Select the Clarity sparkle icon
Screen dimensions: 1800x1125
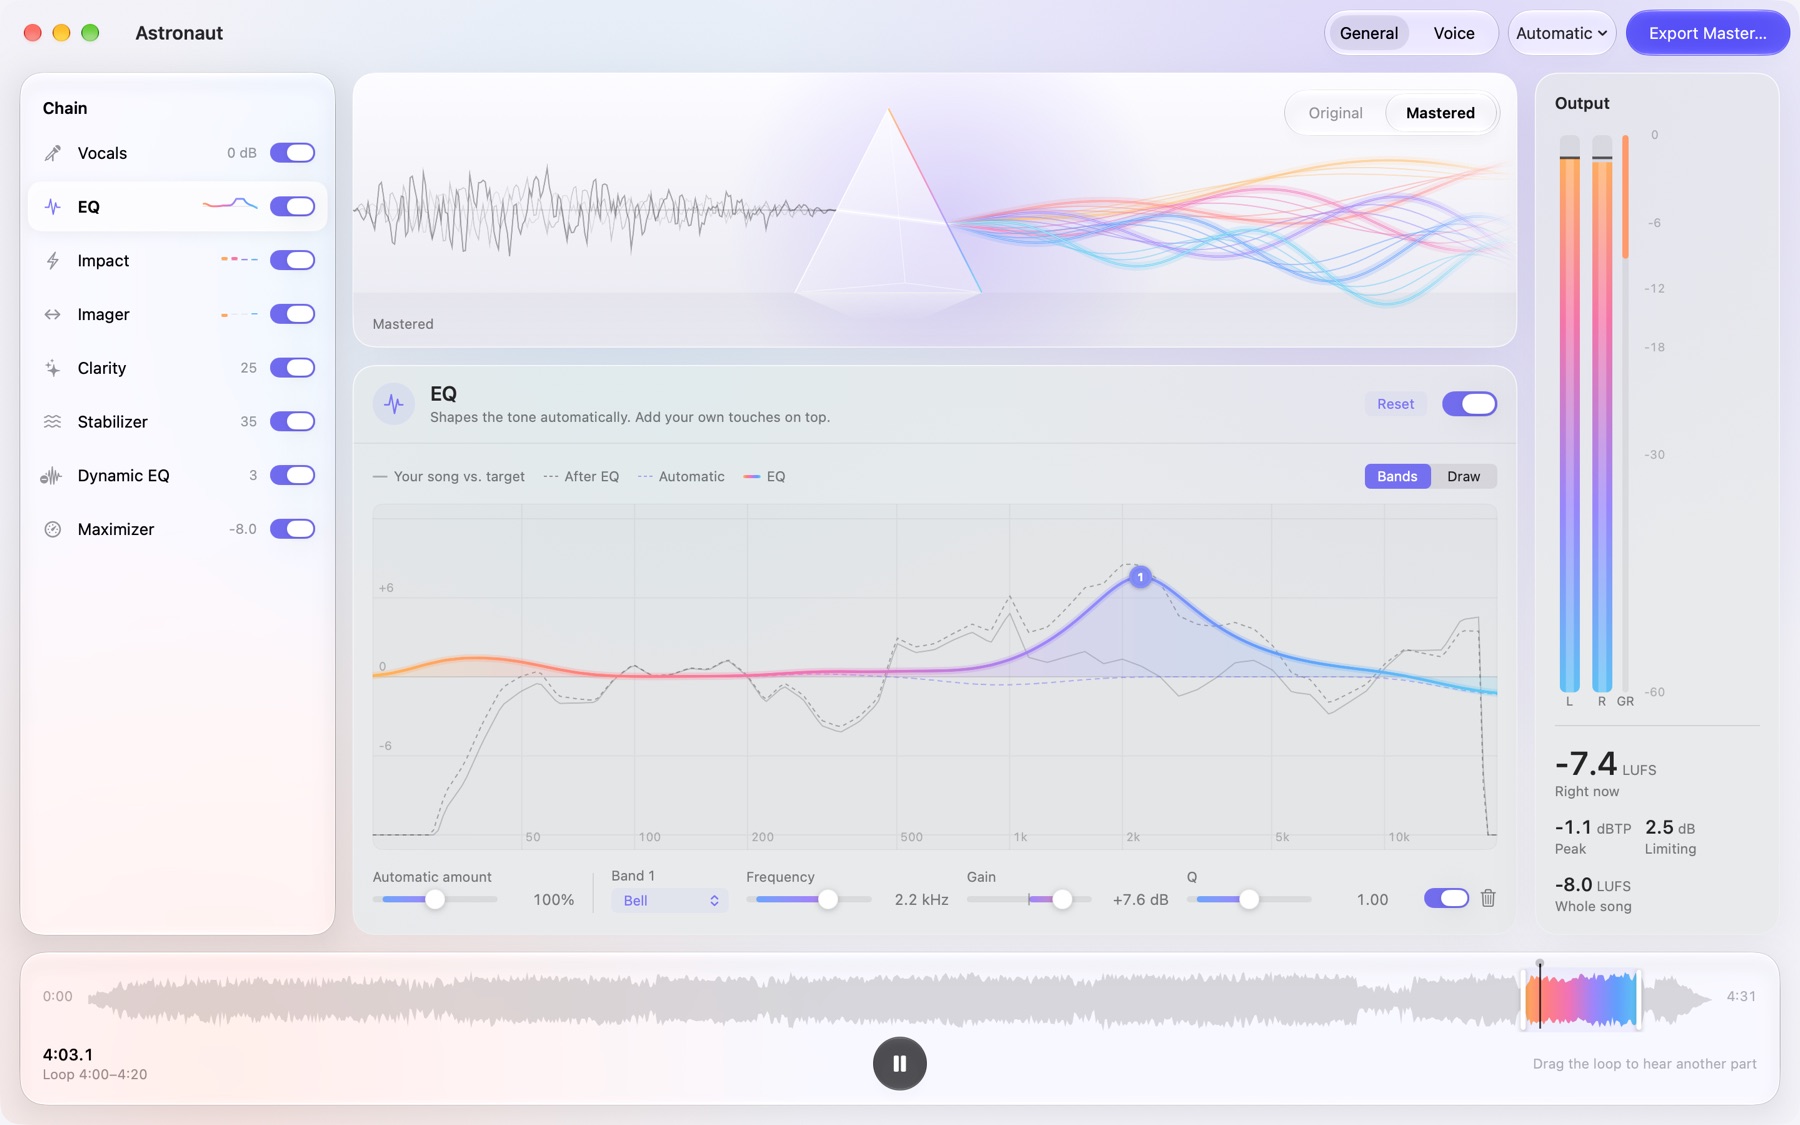pos(53,368)
